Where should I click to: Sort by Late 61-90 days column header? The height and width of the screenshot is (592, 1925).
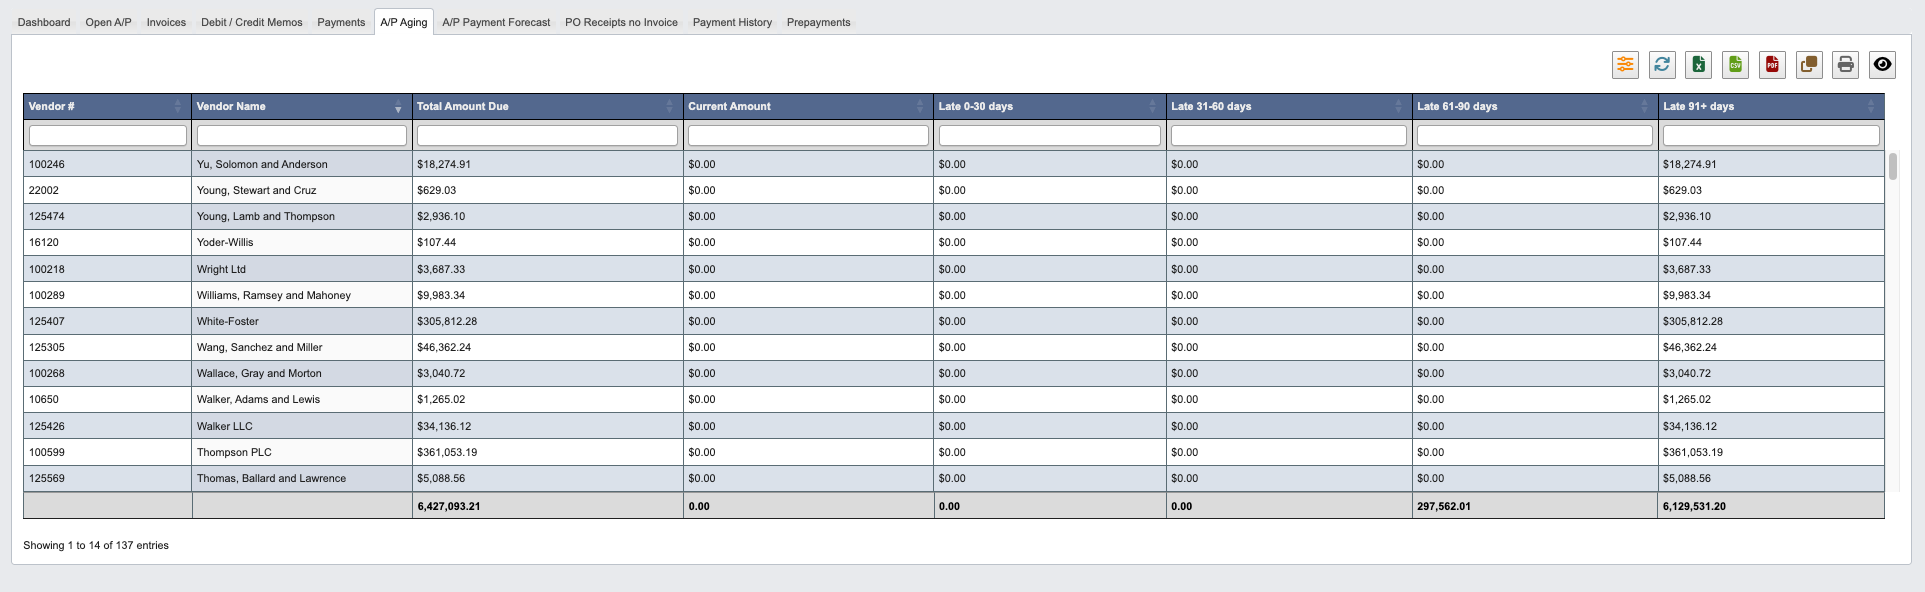coord(1535,106)
